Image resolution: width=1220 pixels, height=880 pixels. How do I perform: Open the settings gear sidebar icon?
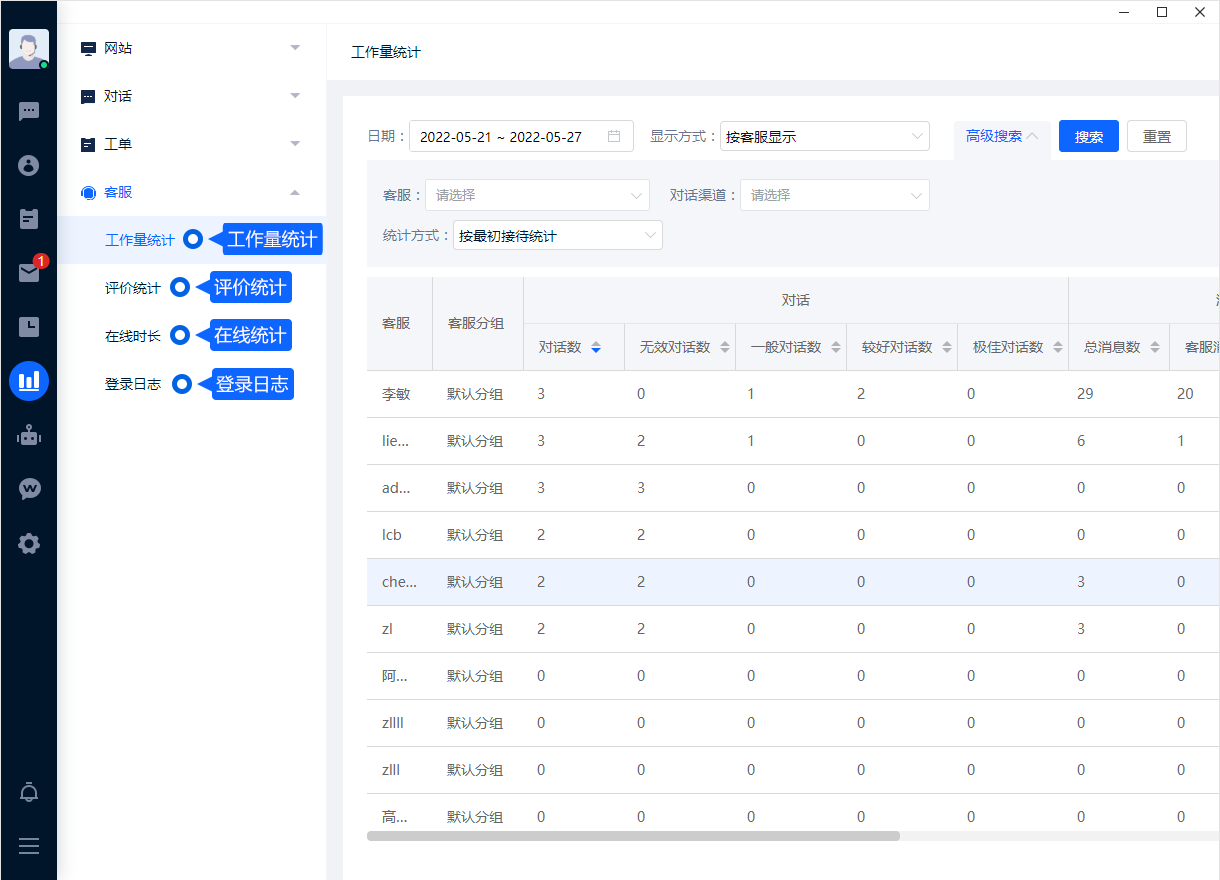point(29,544)
